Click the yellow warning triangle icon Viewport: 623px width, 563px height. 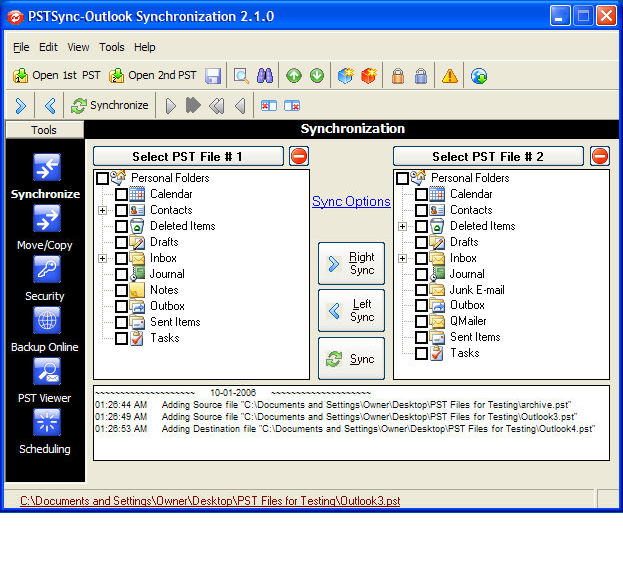[450, 75]
